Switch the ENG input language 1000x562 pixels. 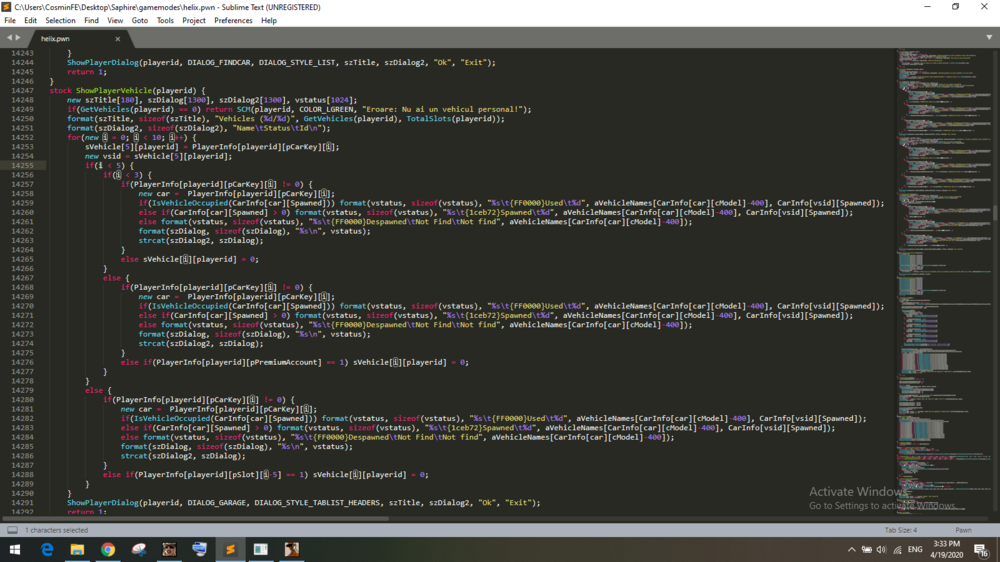(915, 549)
